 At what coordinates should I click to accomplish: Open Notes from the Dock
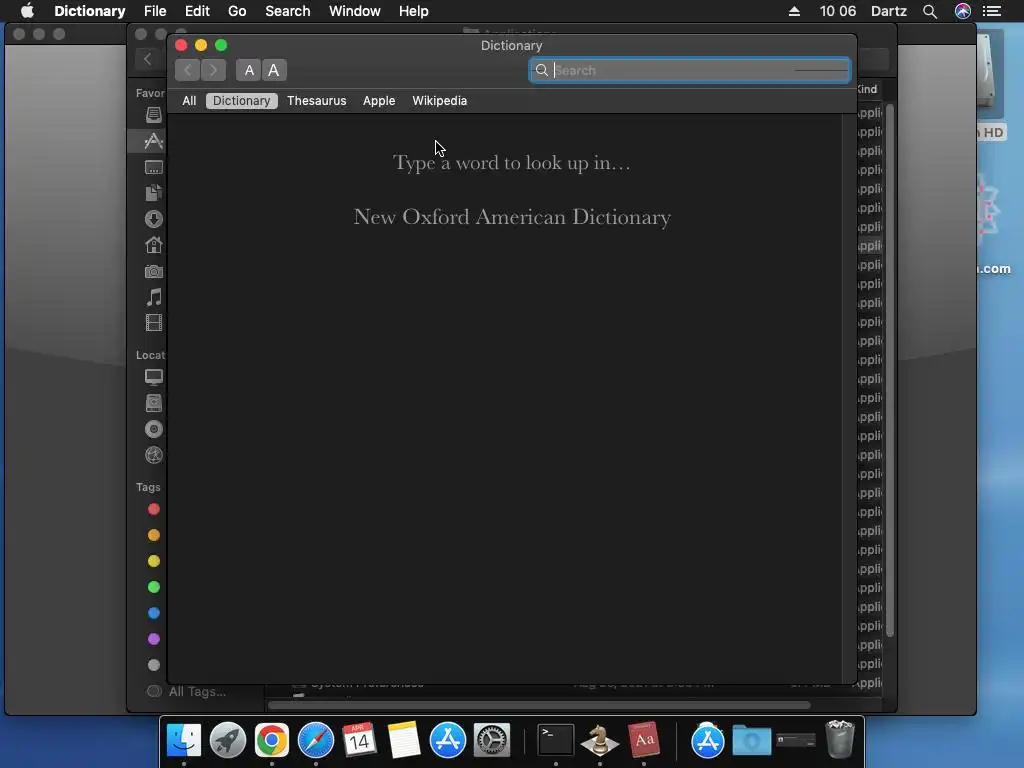(404, 741)
